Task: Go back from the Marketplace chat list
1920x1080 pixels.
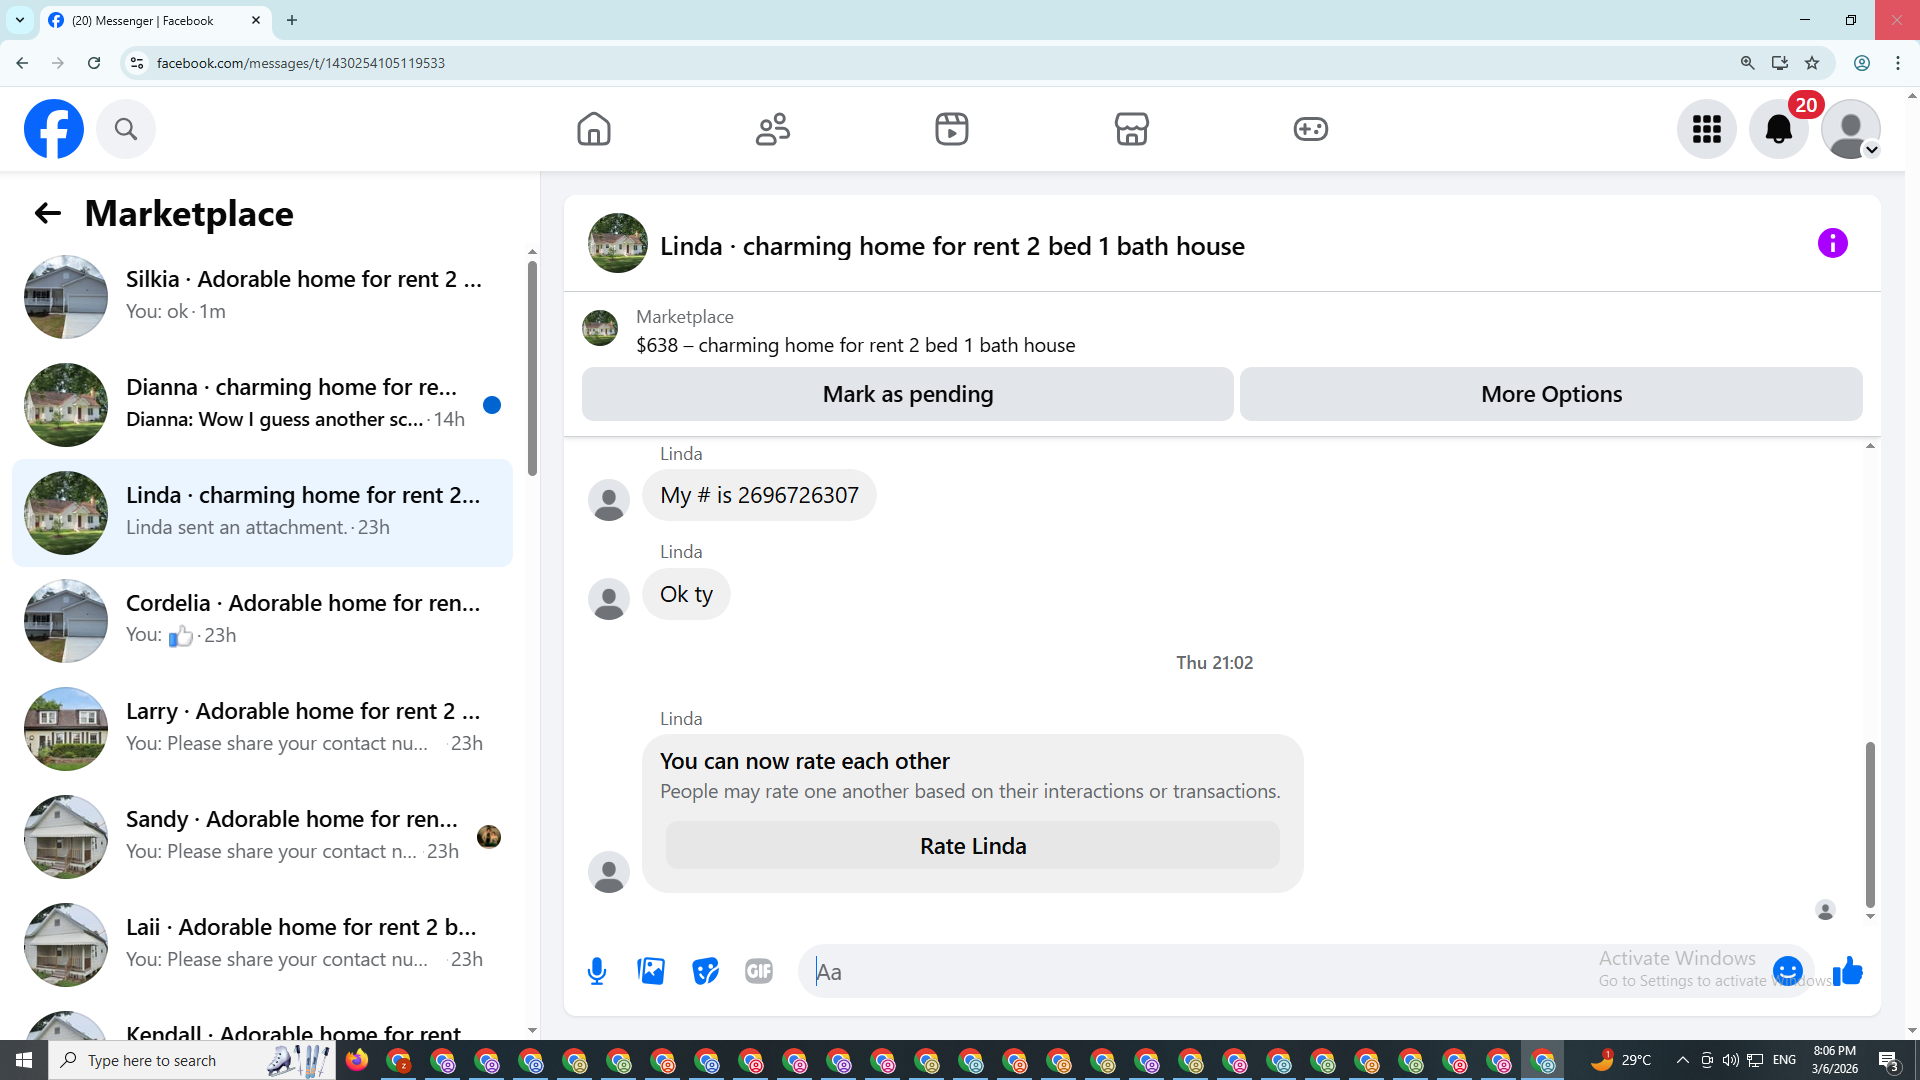Action: click(47, 213)
